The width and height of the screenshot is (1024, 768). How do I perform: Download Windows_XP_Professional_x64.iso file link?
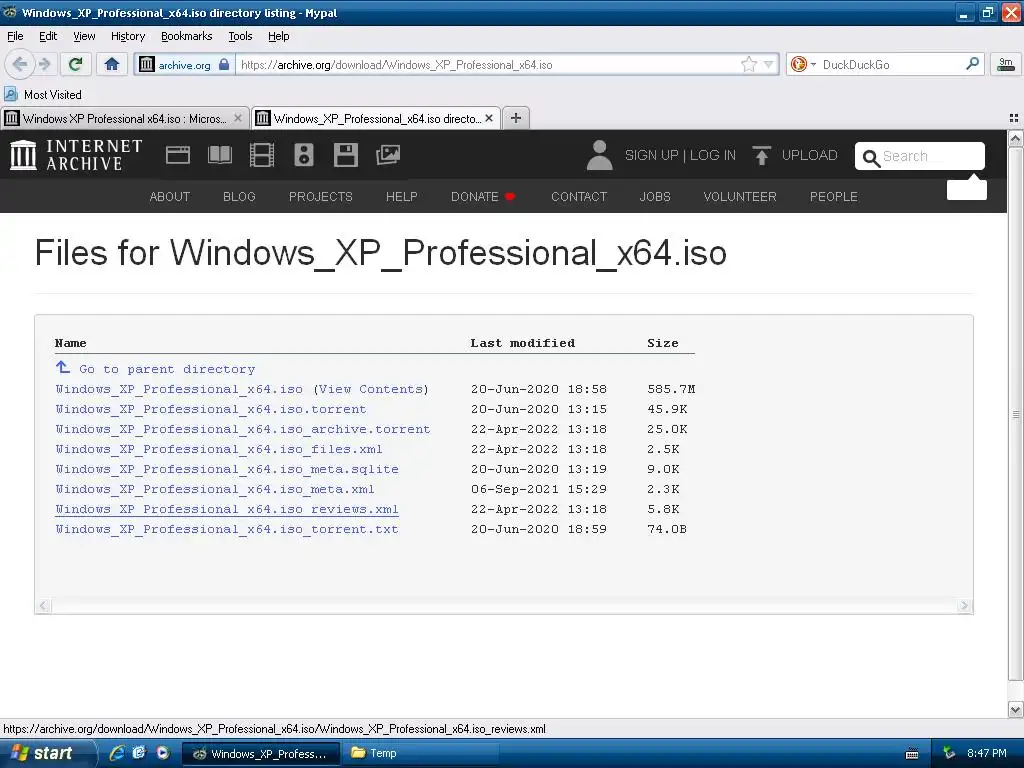pos(179,389)
